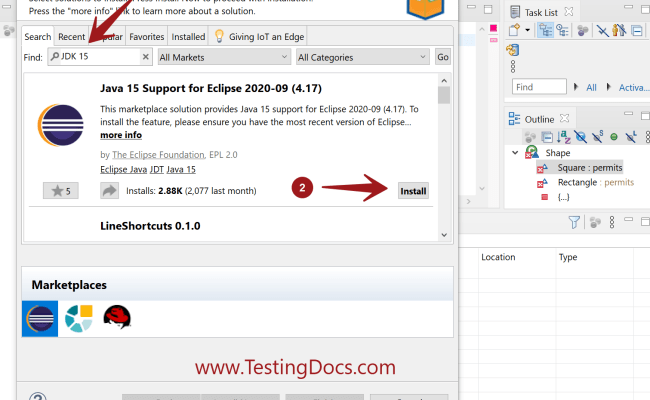Sort by the Type column header
This screenshot has height=400, width=650.
[x=568, y=257]
